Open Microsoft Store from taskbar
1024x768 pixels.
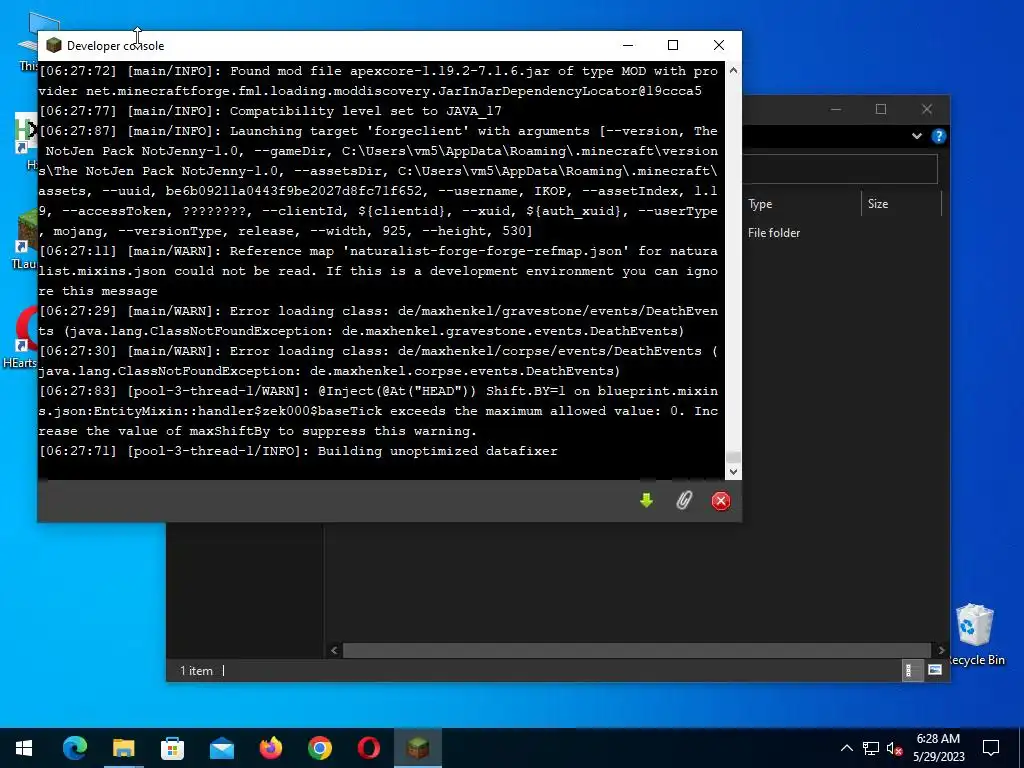click(x=172, y=748)
